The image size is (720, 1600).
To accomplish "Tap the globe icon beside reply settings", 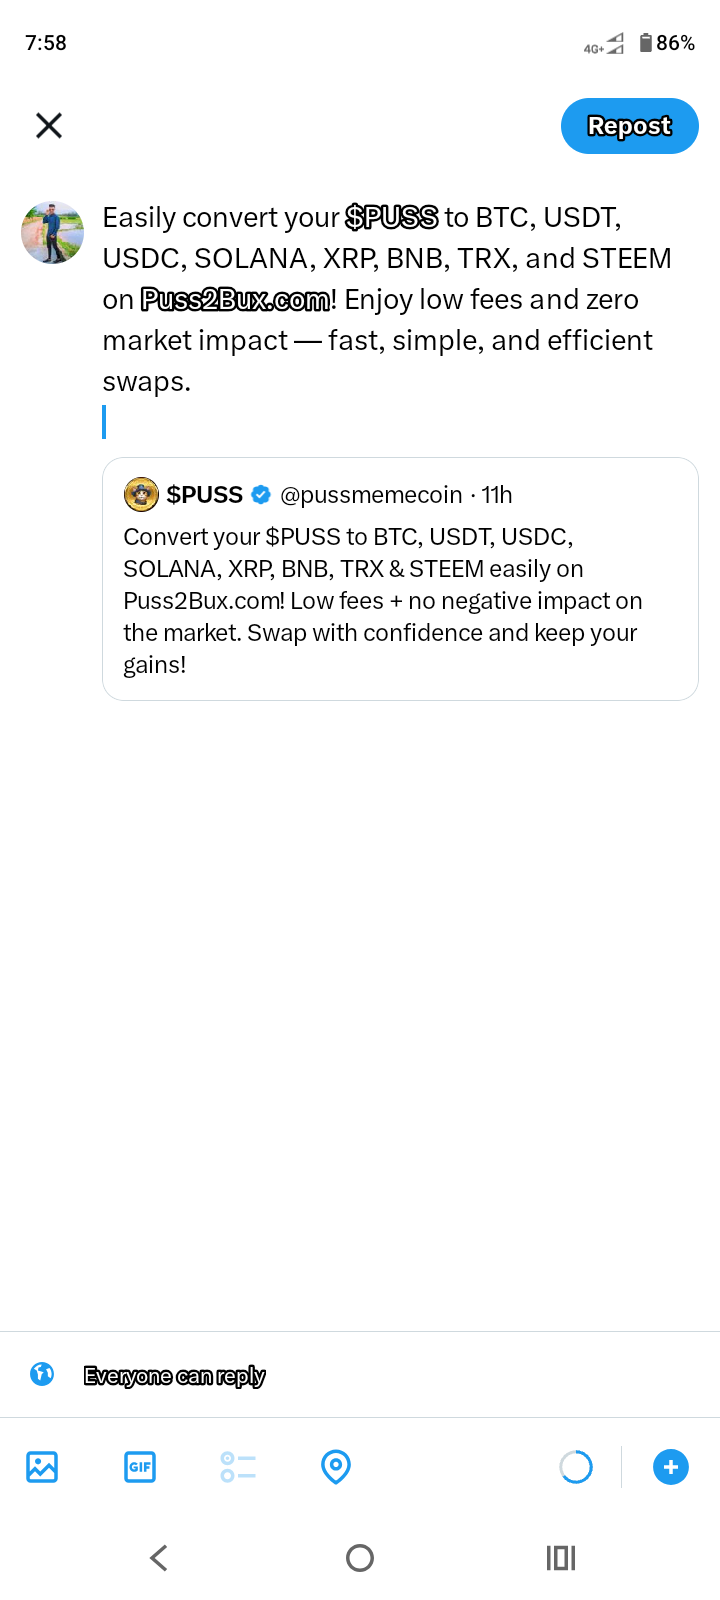I will 42,1374.
